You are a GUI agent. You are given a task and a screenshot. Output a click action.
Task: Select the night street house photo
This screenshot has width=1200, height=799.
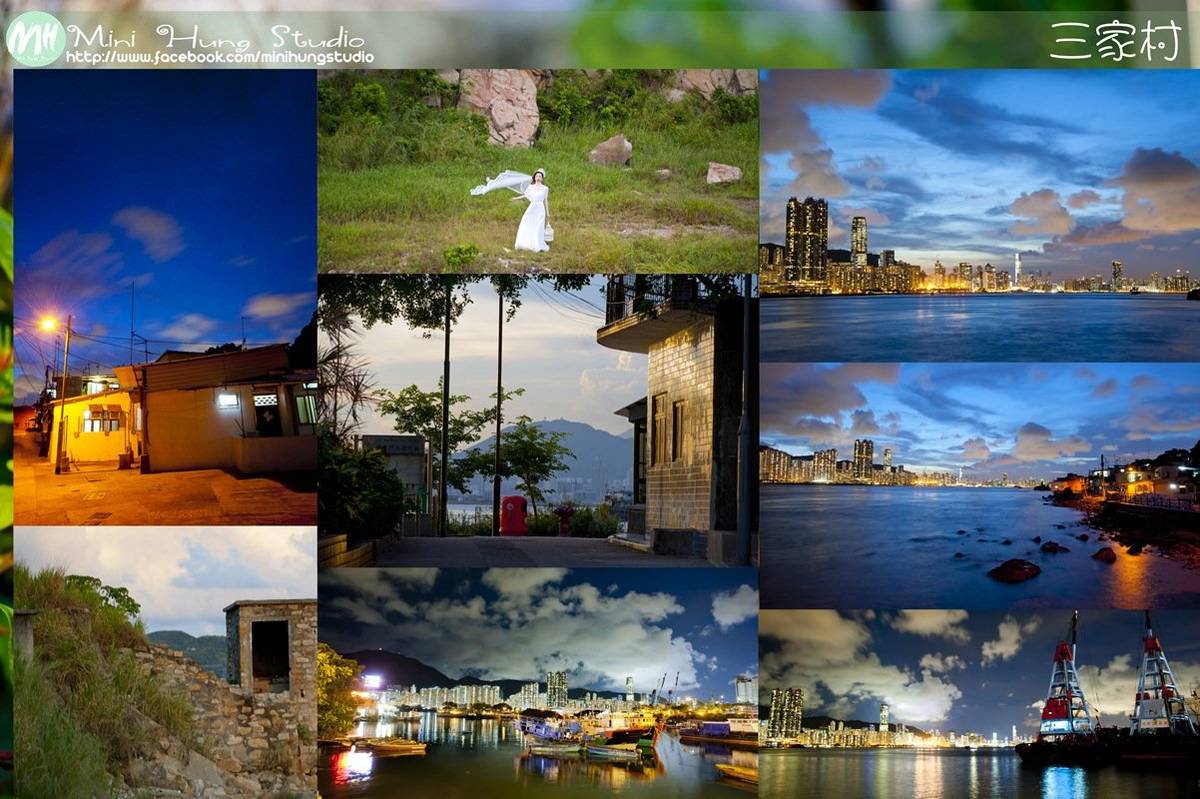pyautogui.click(x=165, y=297)
